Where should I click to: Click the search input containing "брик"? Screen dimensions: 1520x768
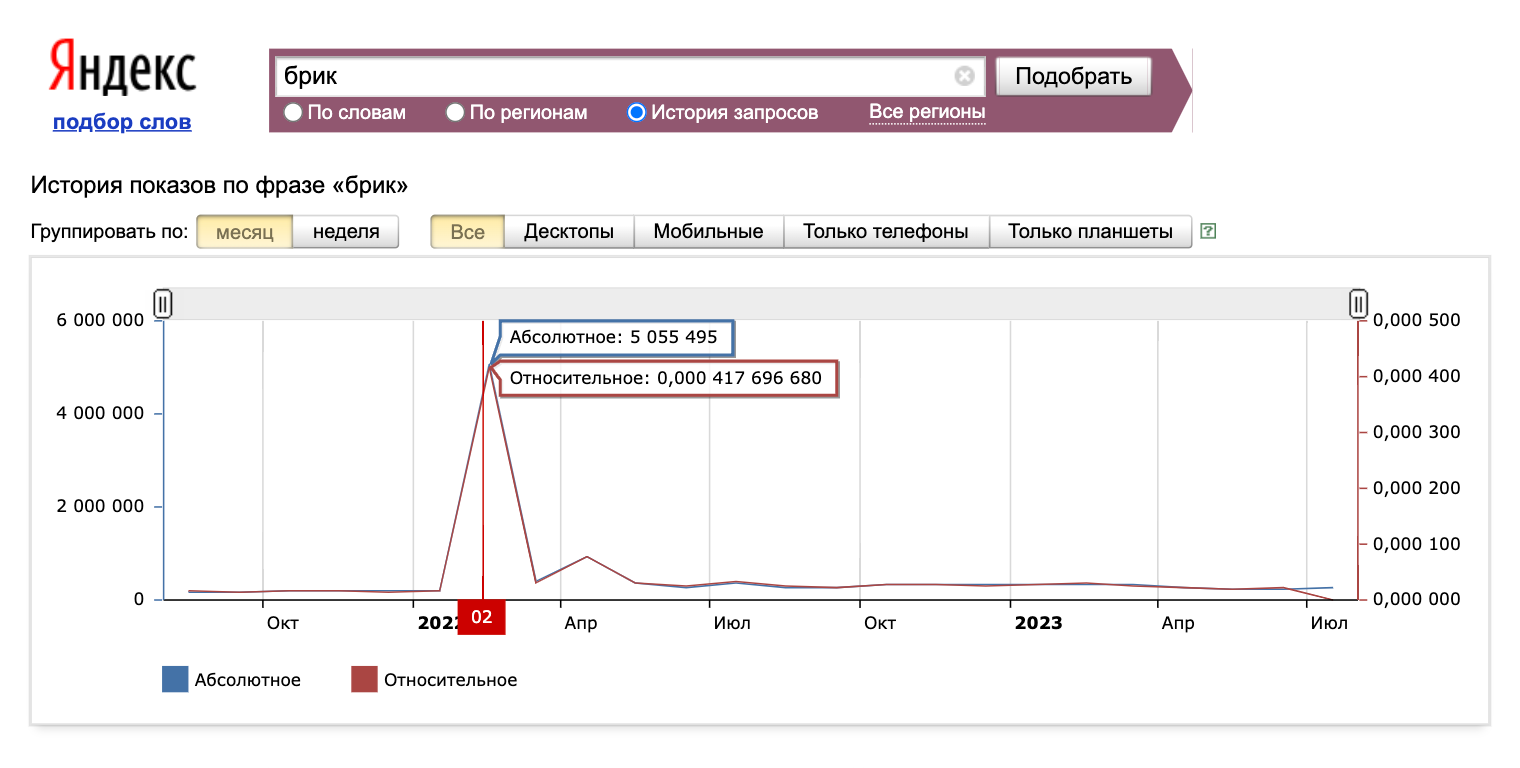[630, 76]
